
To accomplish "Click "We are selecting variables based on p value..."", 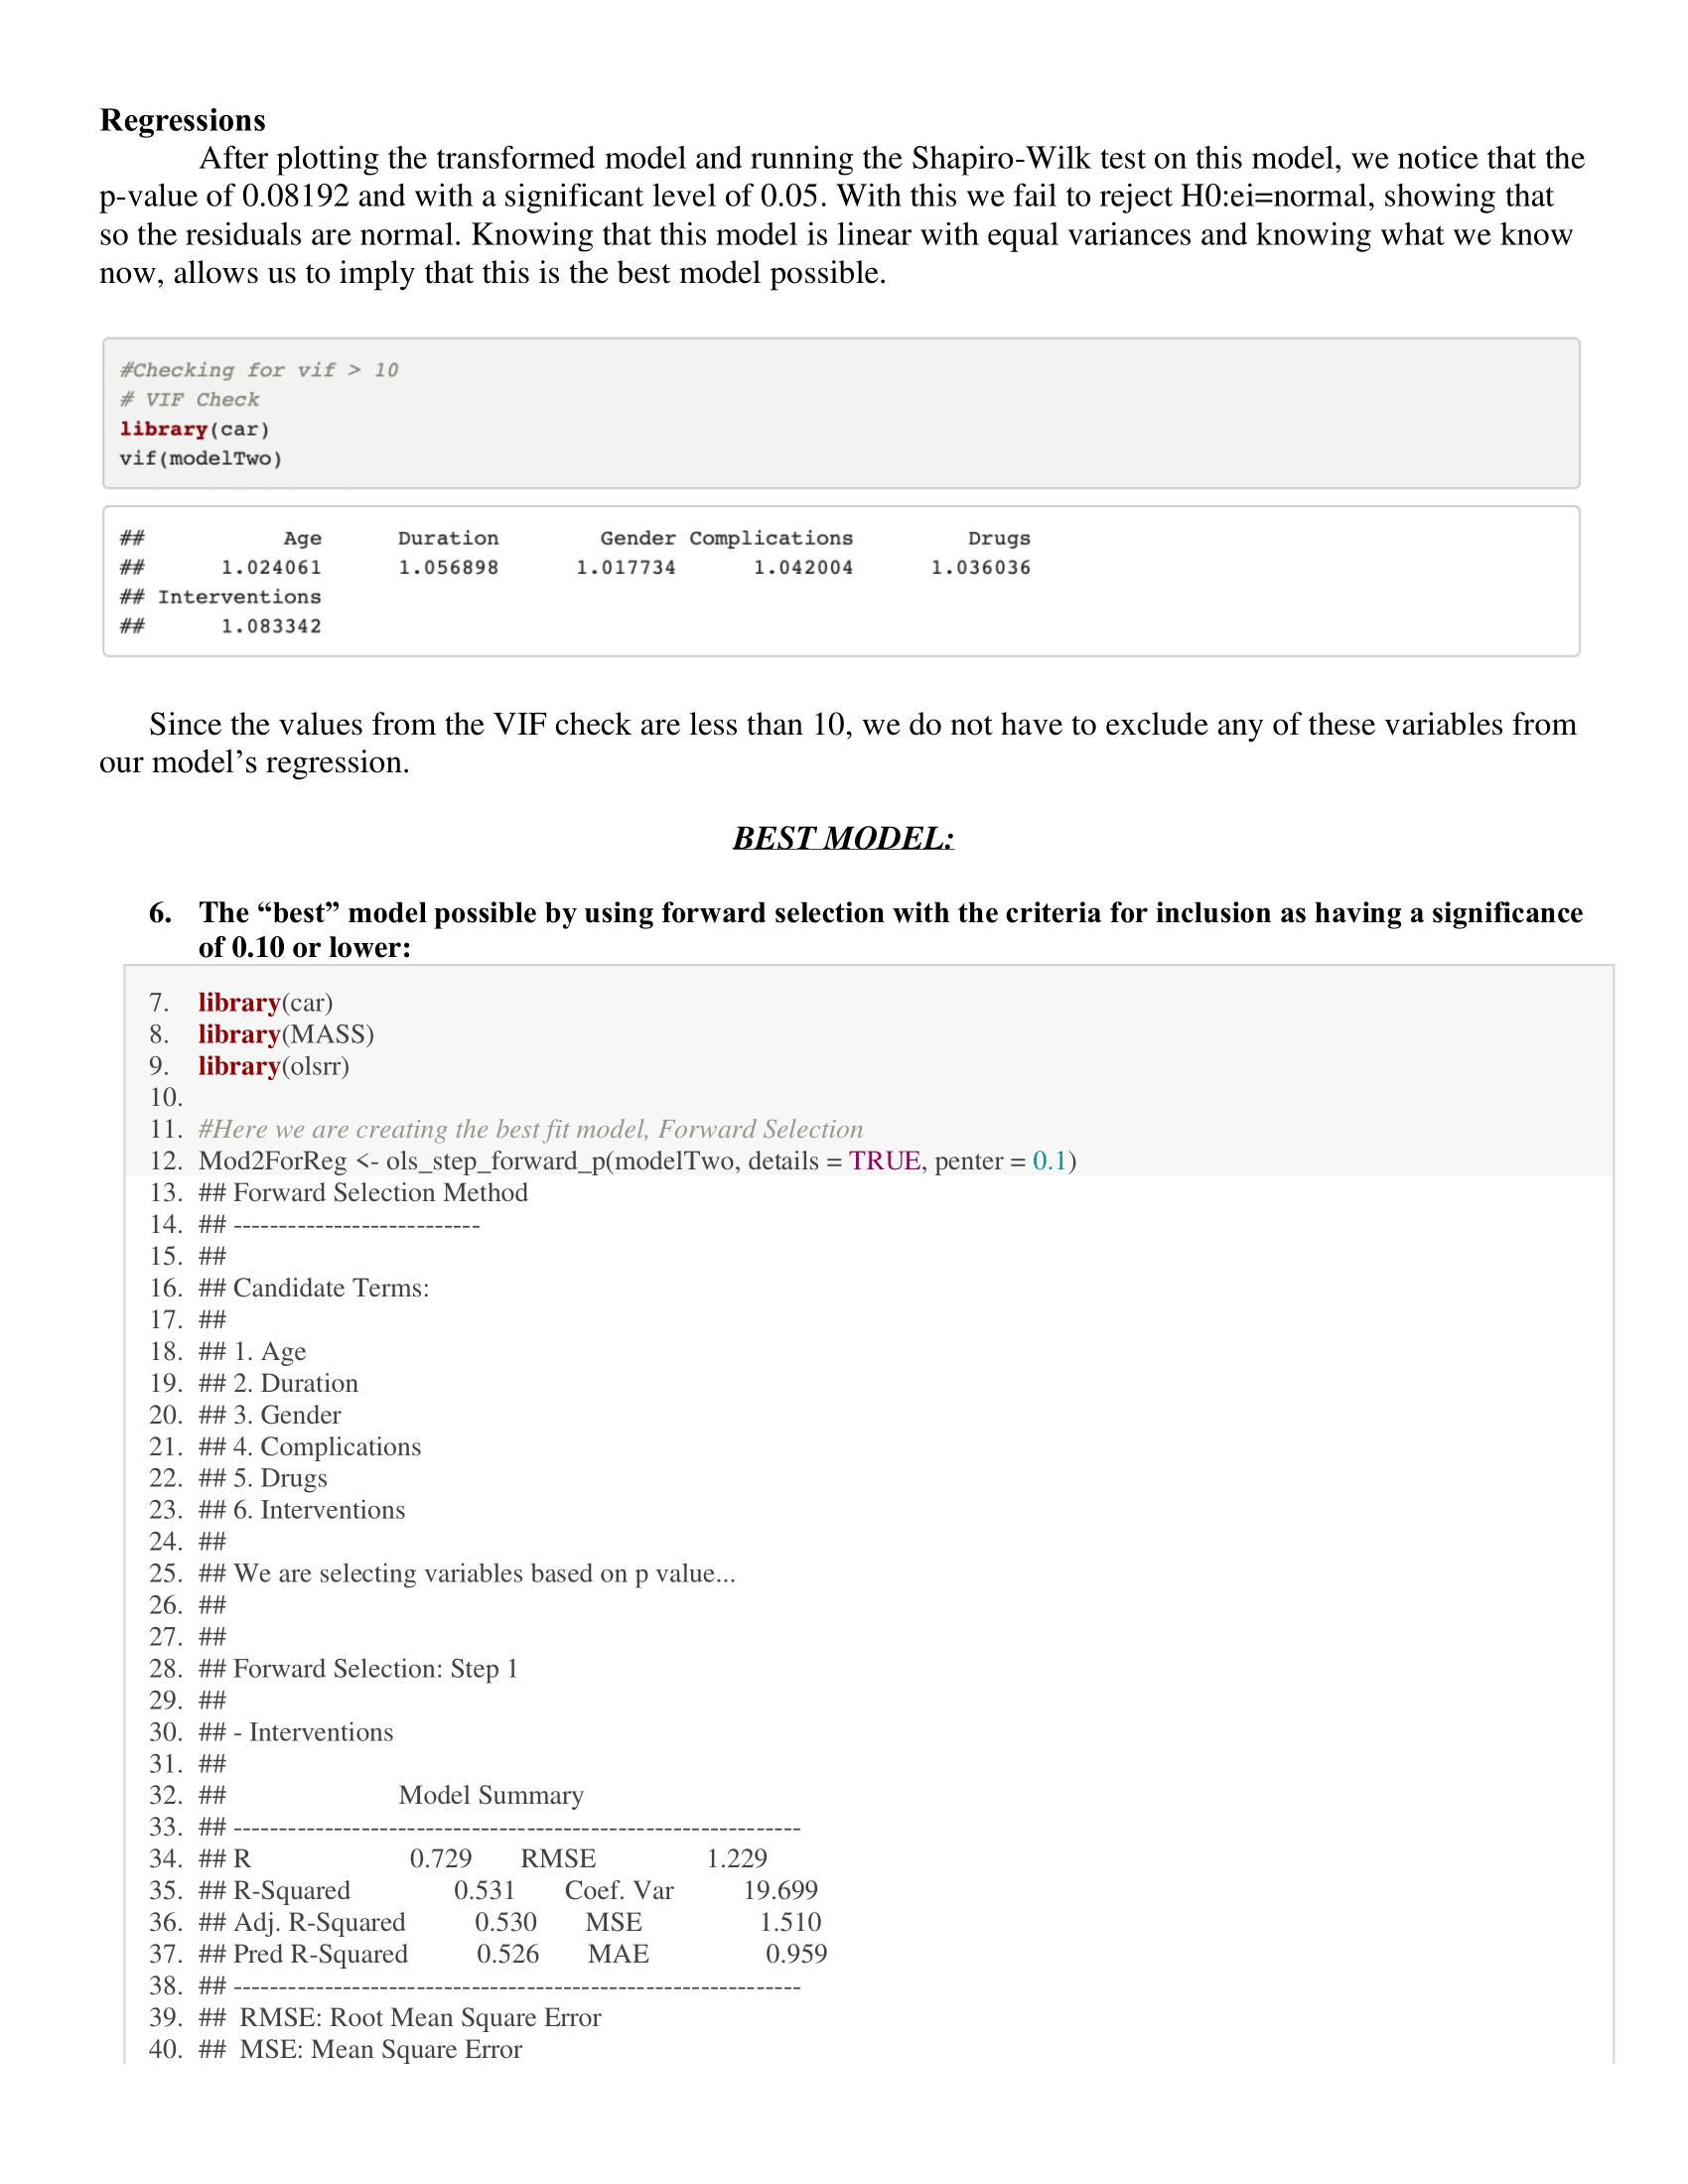I will click(485, 1574).
